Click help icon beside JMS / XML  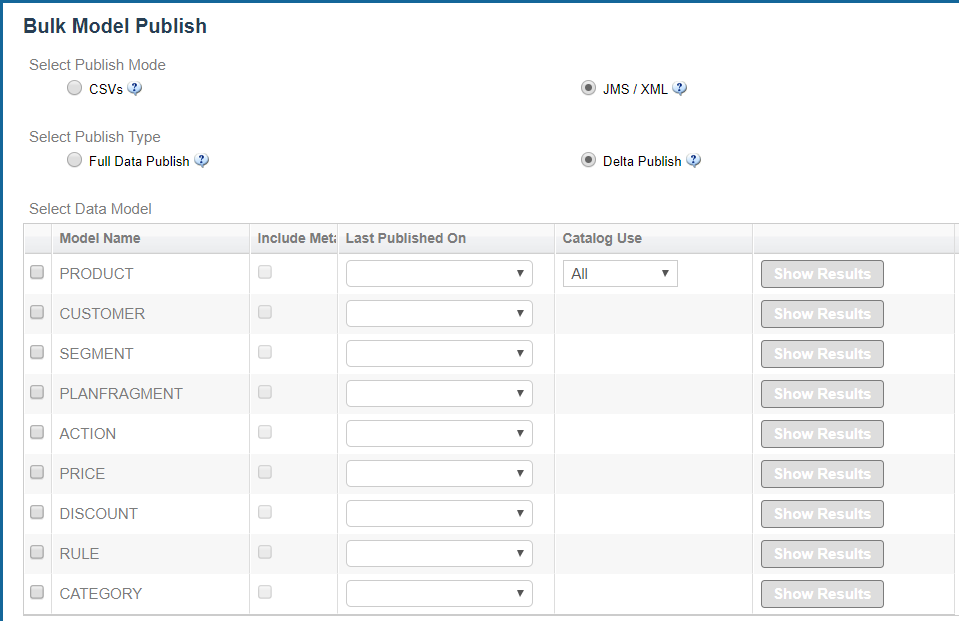click(679, 89)
